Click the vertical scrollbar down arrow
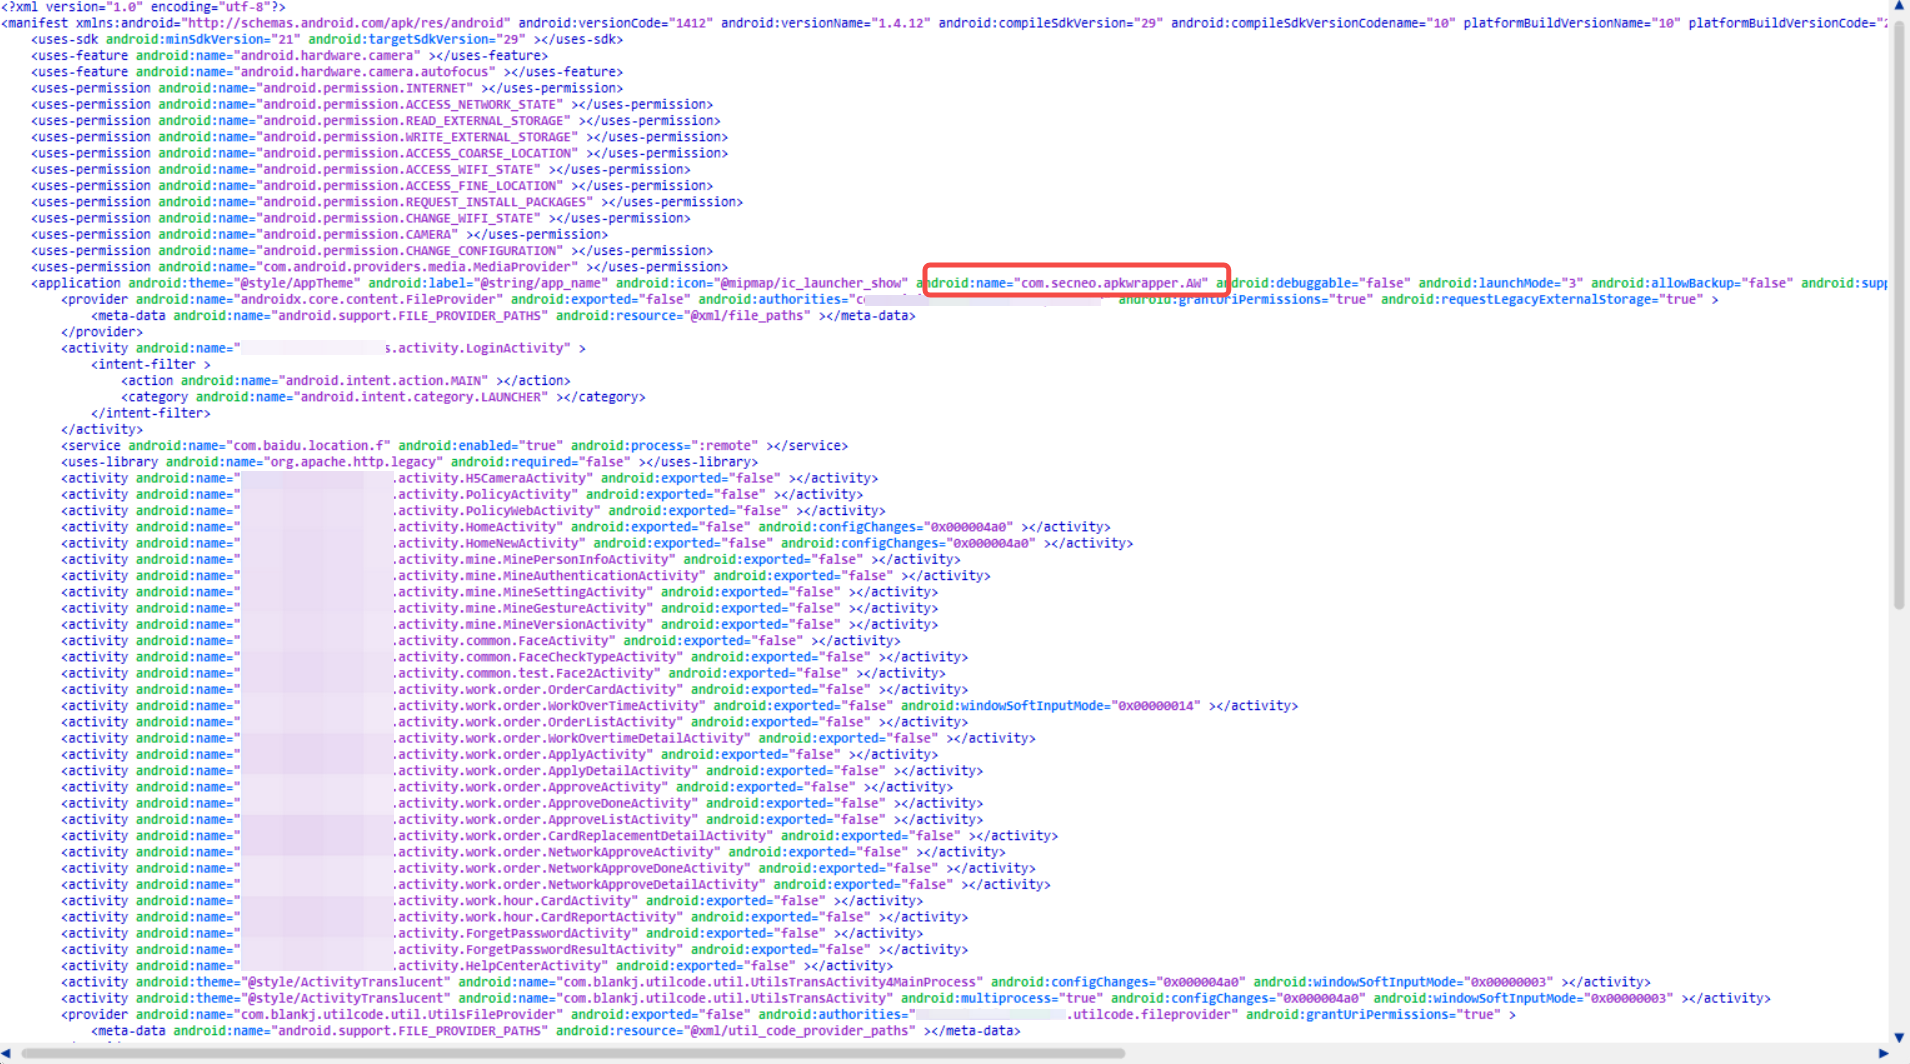Screen dimensions: 1910x1064 (1899, 1038)
